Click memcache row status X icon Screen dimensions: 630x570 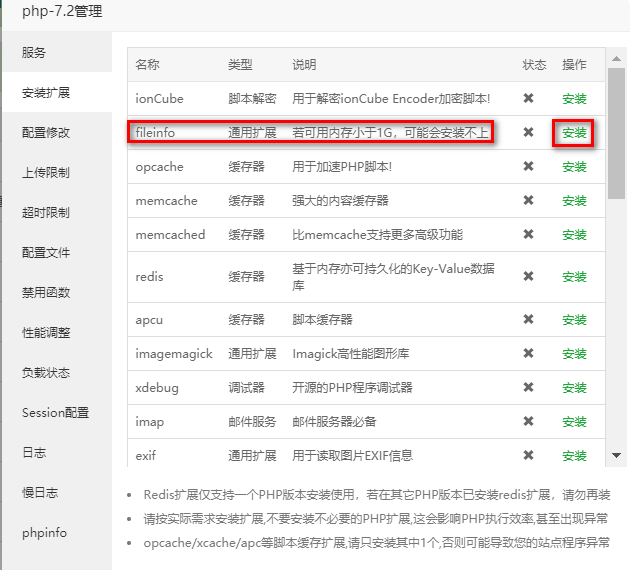(528, 200)
